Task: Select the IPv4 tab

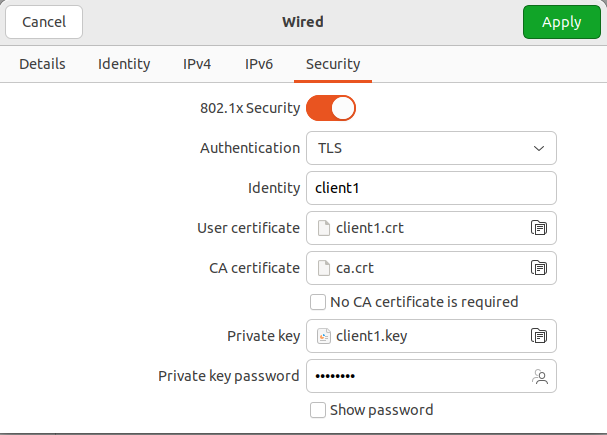Action: 197,64
